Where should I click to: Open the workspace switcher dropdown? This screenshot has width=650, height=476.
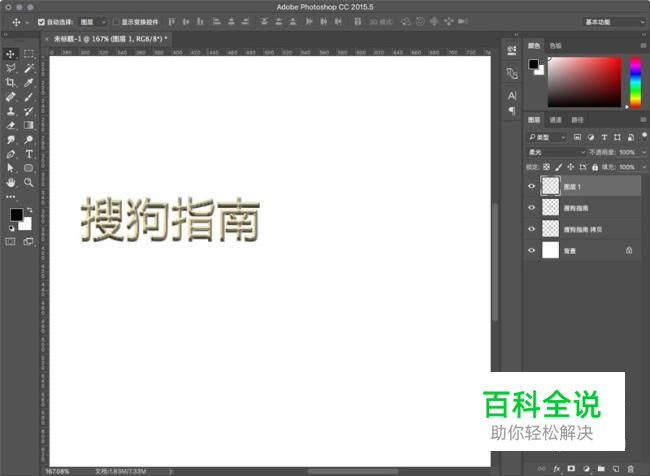point(614,22)
